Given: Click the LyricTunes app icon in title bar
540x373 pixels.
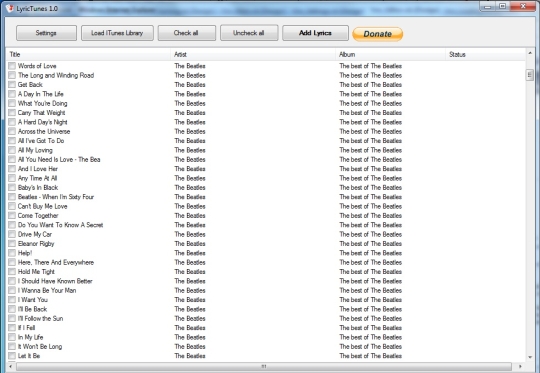Looking at the screenshot, I should (x=10, y=8).
